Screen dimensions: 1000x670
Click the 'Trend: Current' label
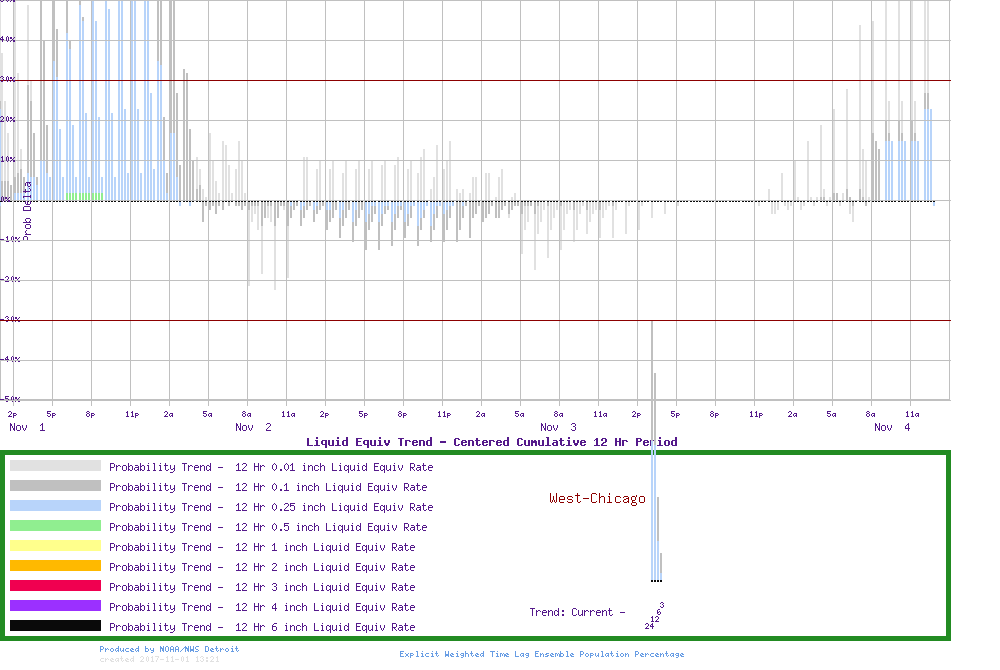(577, 612)
